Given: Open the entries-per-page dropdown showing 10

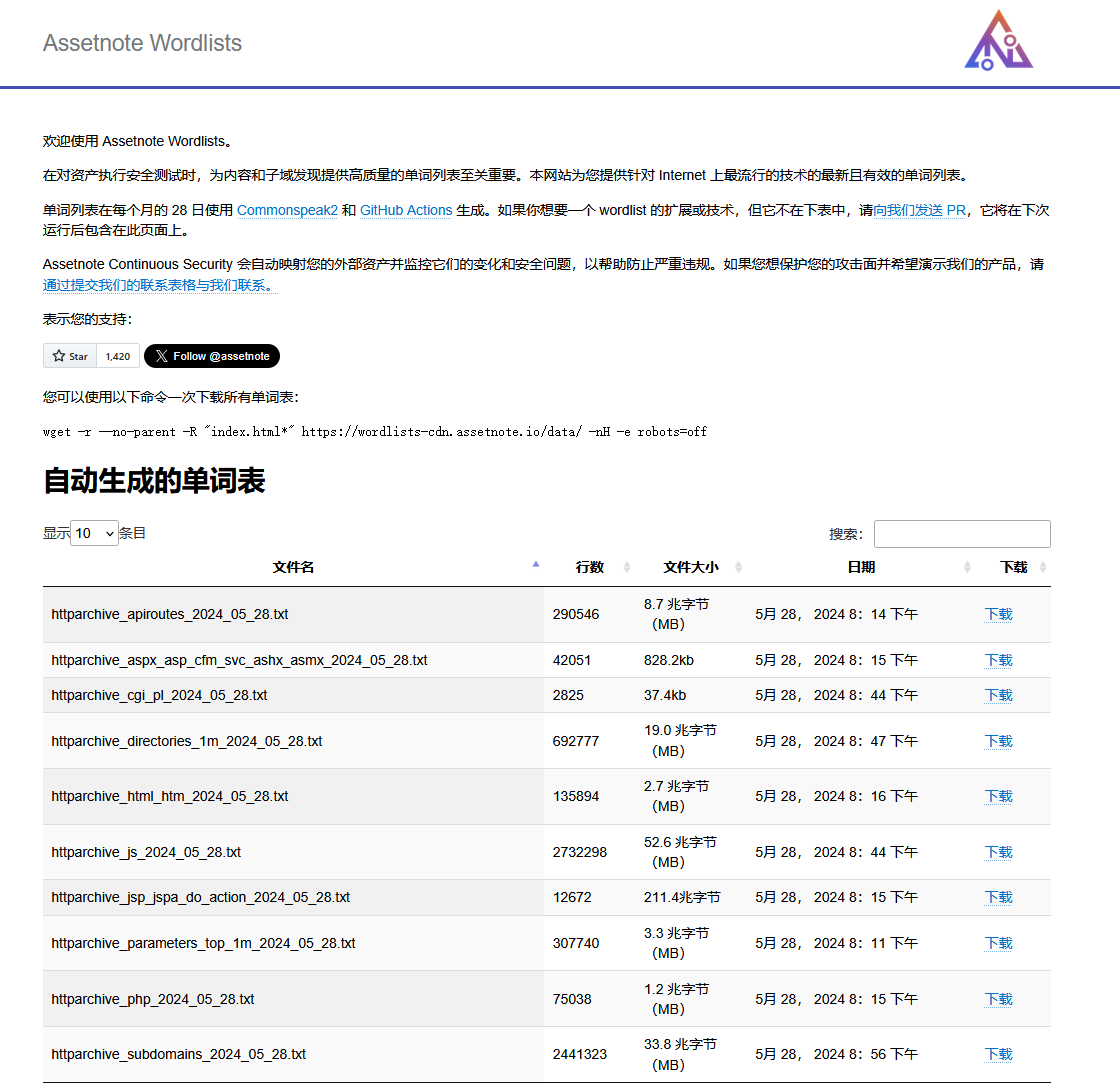Looking at the screenshot, I should (x=95, y=534).
